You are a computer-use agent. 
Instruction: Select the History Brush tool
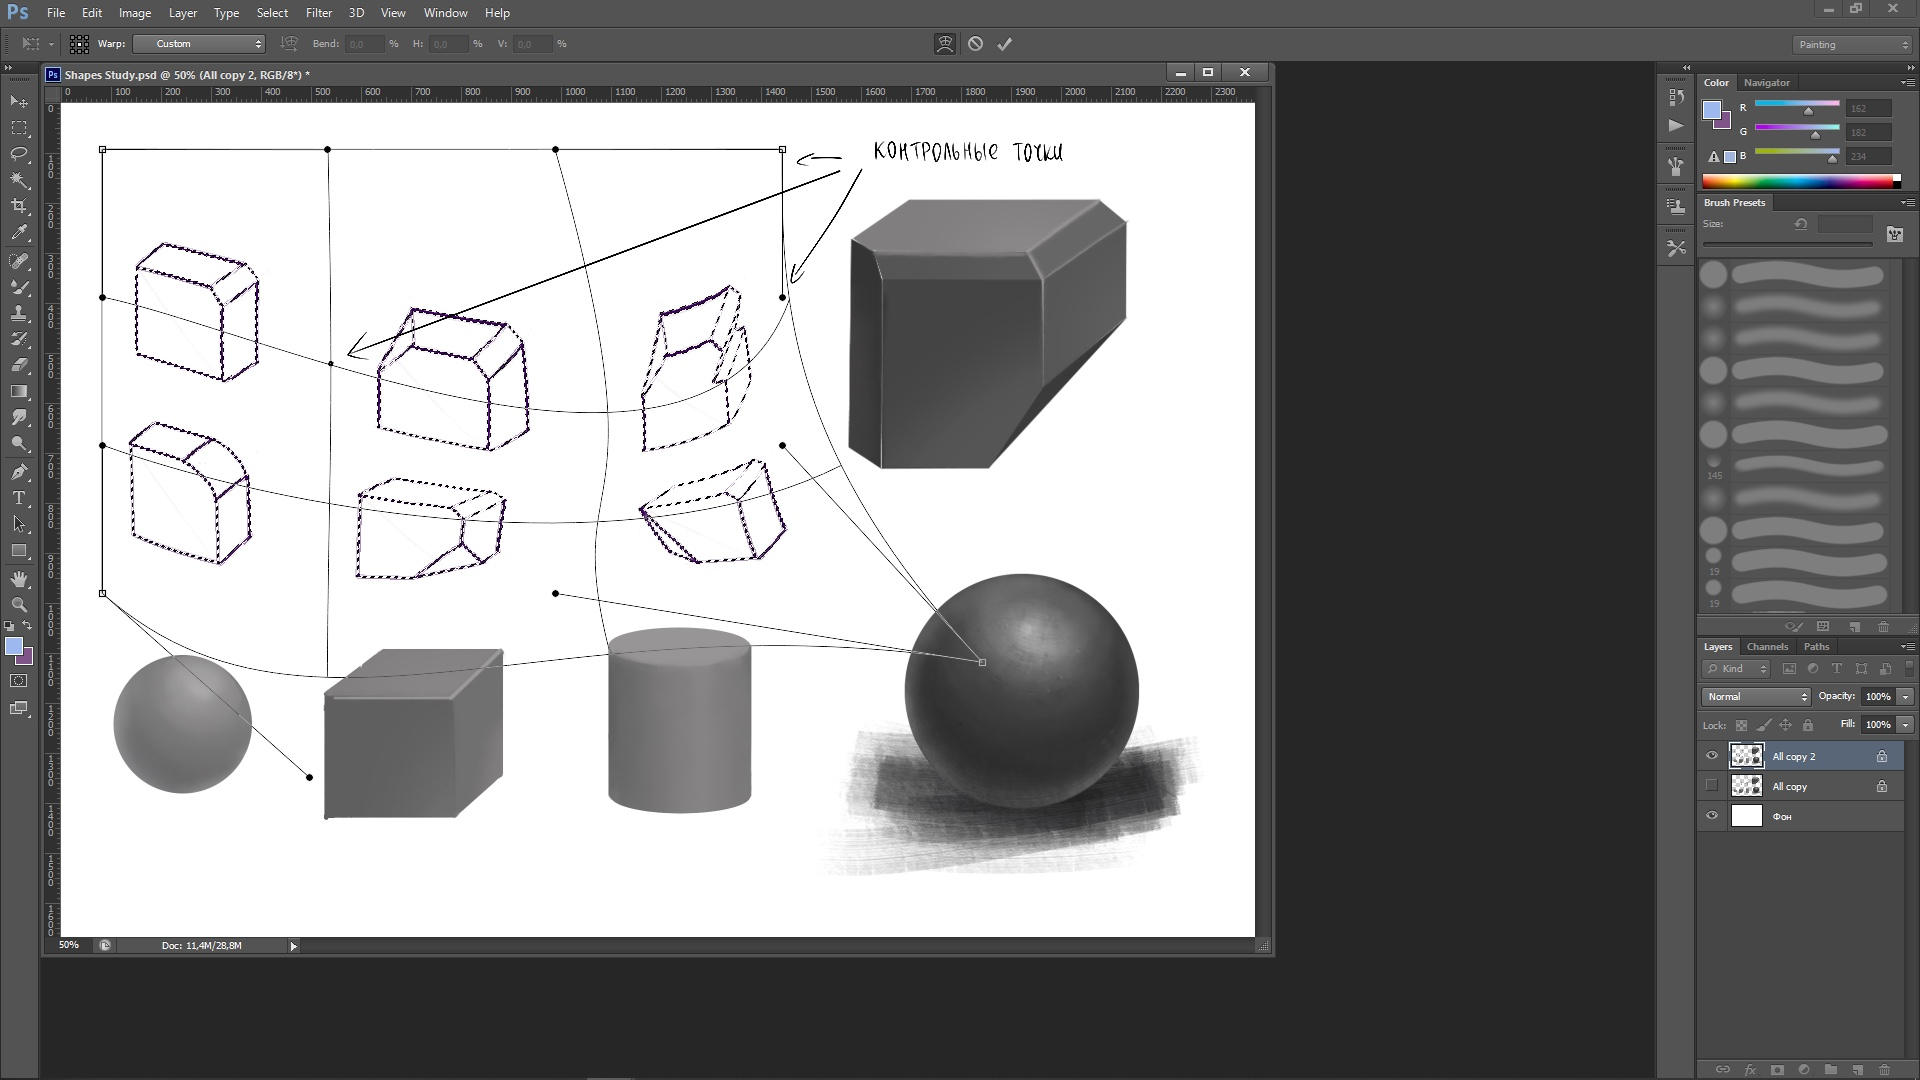click(x=19, y=339)
